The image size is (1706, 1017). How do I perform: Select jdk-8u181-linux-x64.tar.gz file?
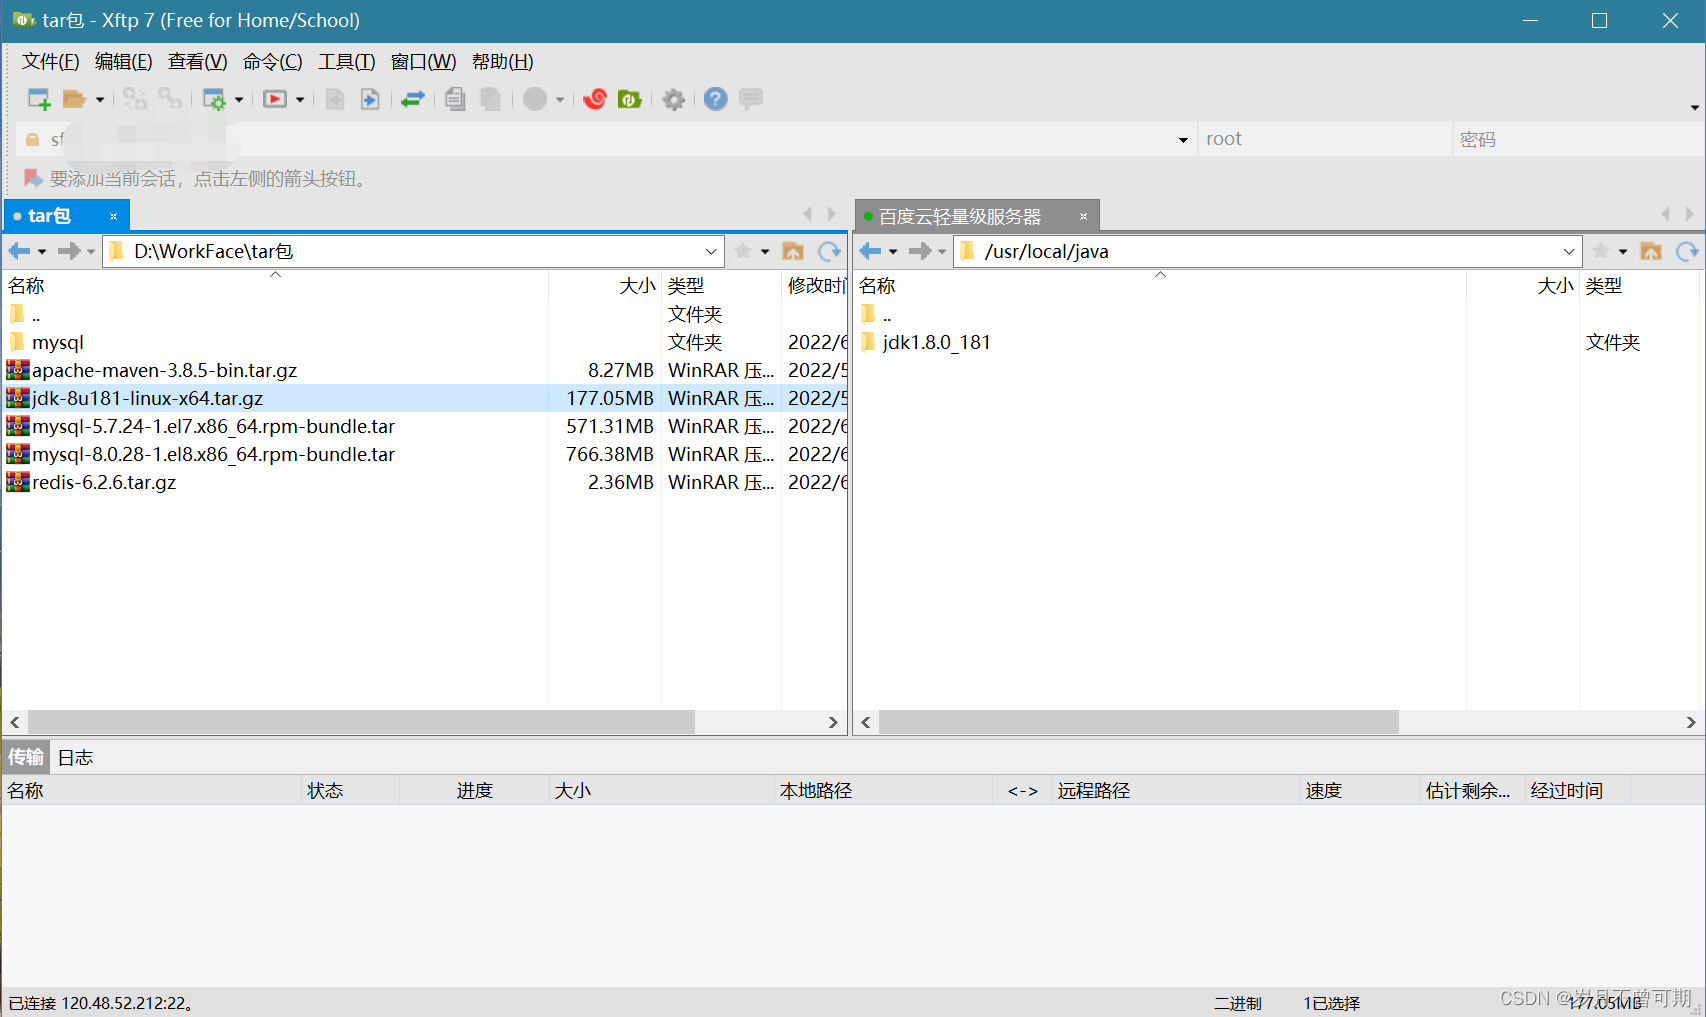coord(148,399)
